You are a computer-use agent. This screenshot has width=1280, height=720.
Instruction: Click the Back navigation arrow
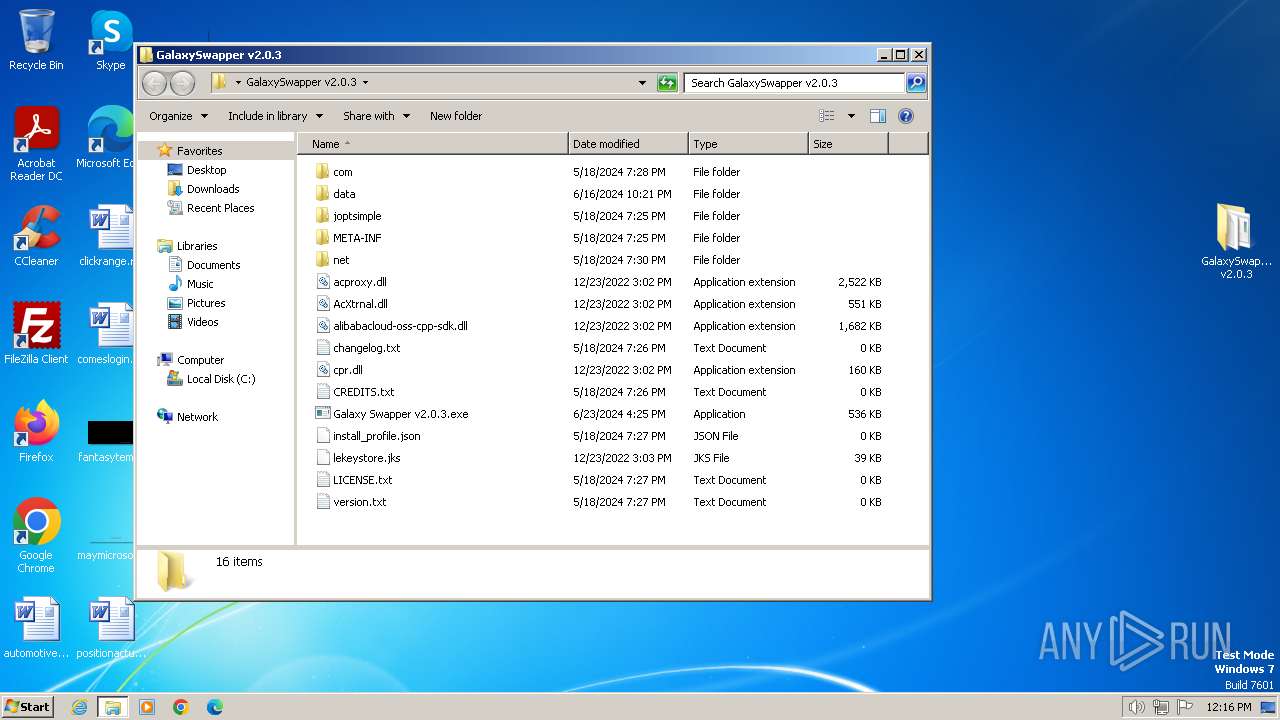point(155,83)
